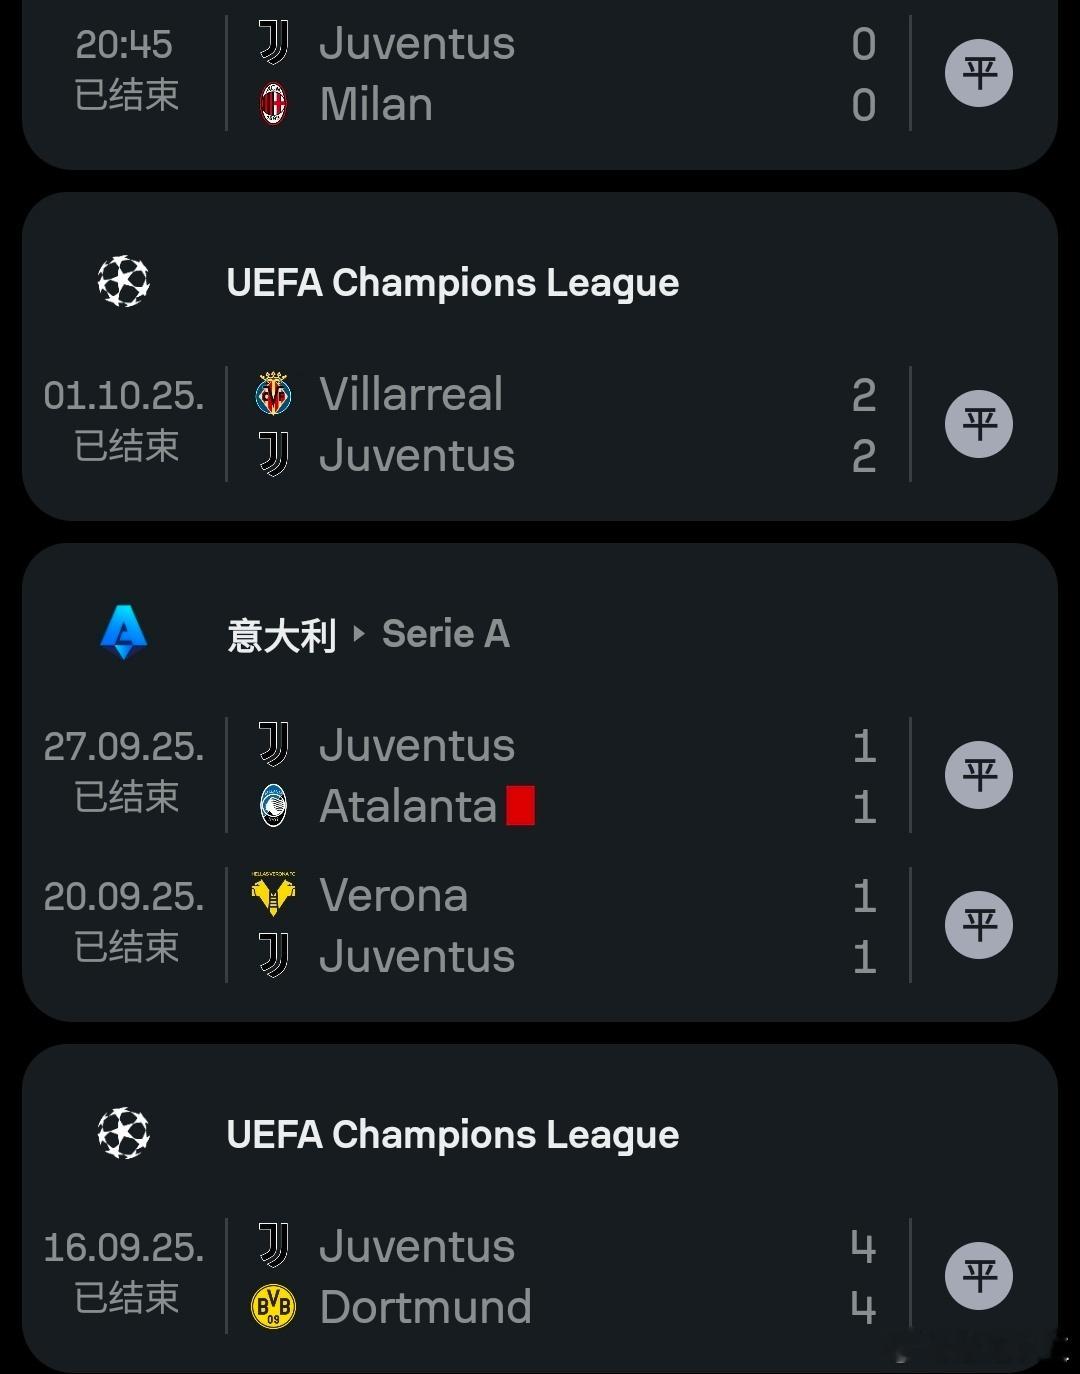Screen dimensions: 1080x1374
Task: Tap the draw badge for Juventus–Dortmund
Action: click(979, 1276)
